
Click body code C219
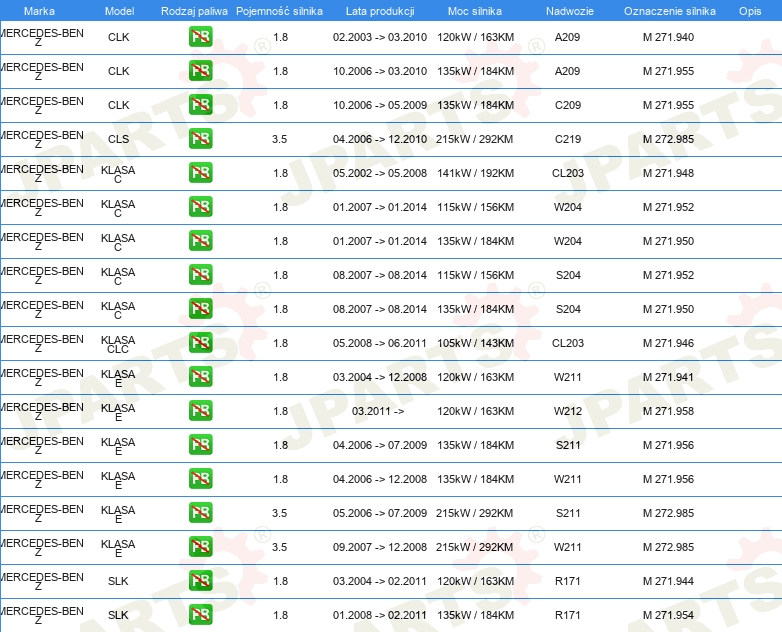(568, 139)
